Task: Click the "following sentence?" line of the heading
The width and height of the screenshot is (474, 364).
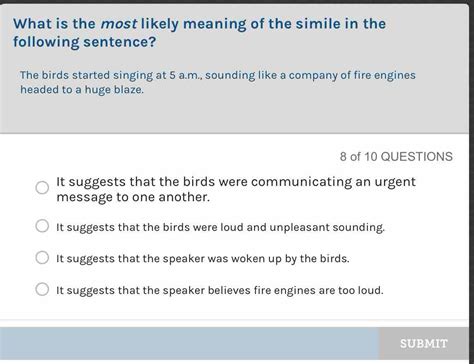Action: coord(84,42)
